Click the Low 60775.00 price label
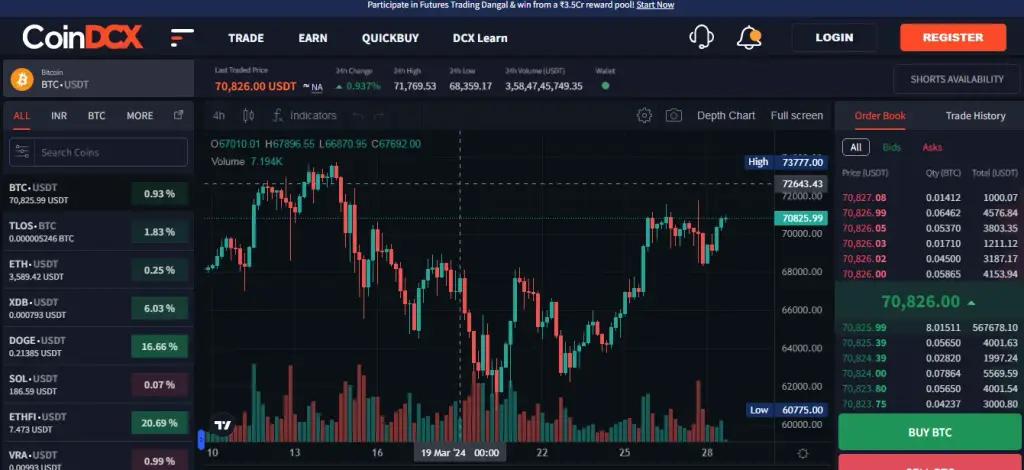The width and height of the screenshot is (1024, 470). (786, 410)
